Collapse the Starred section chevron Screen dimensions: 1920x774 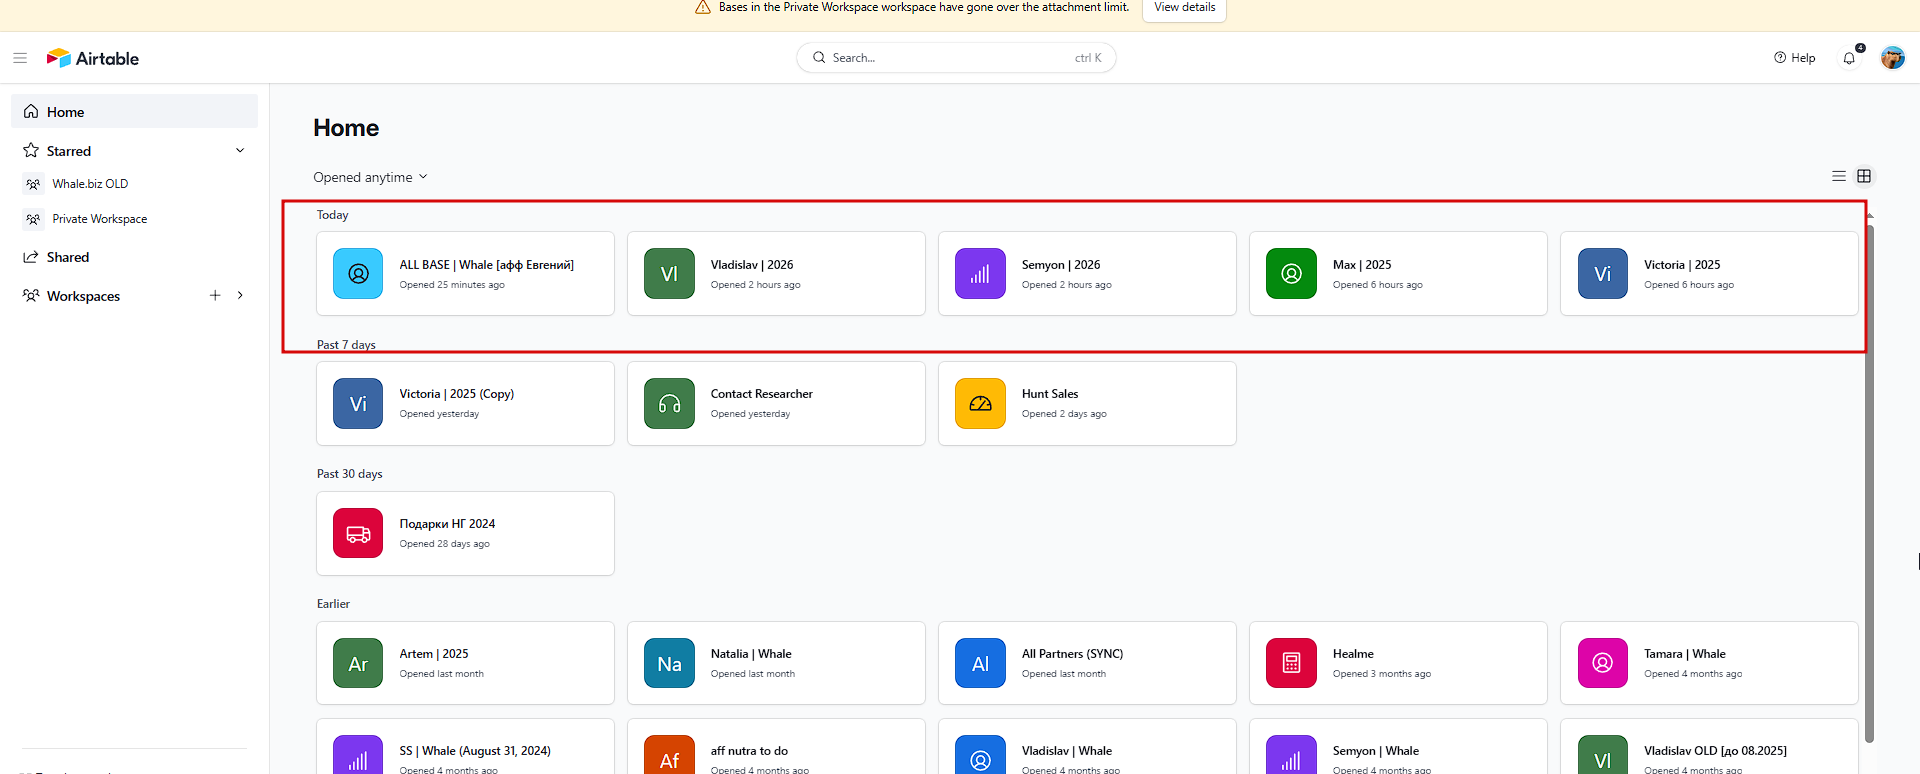240,150
